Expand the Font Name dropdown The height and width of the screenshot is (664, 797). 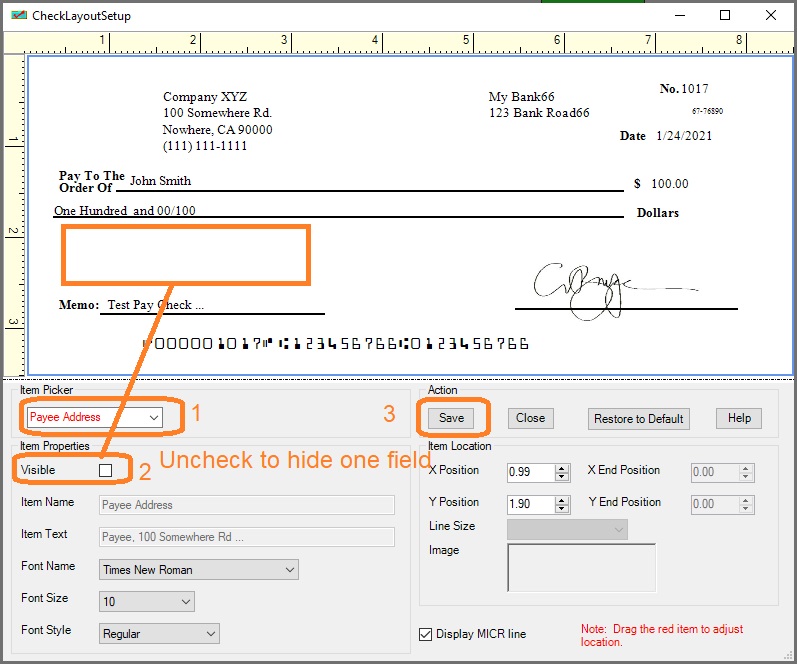point(290,570)
